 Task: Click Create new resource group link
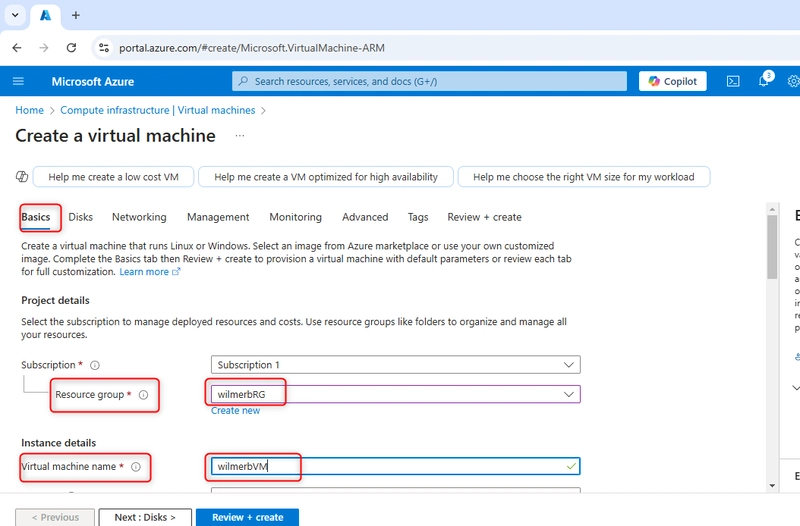click(235, 411)
